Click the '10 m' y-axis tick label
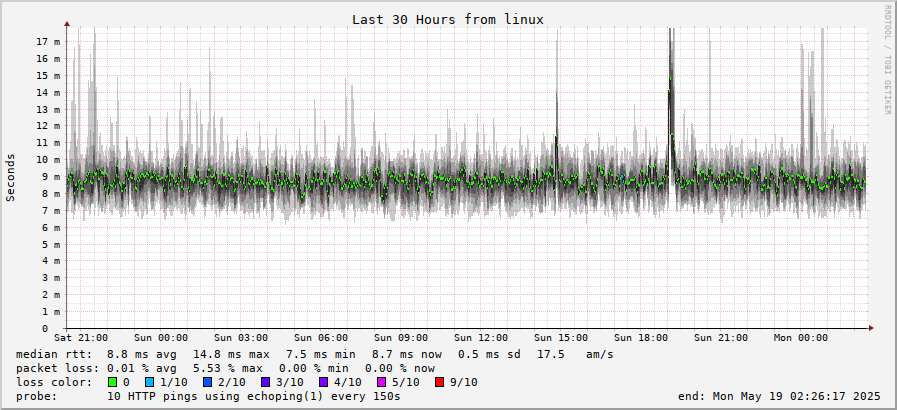This screenshot has width=897, height=410. tap(49, 160)
